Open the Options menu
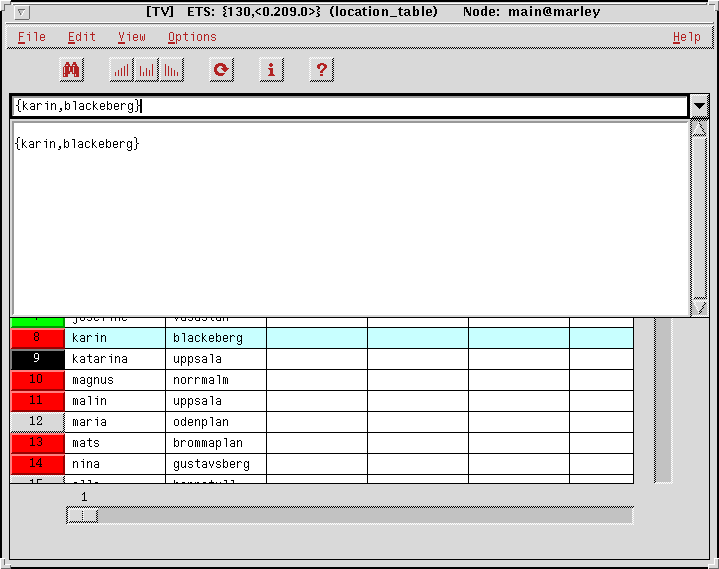The height and width of the screenshot is (569, 719). tap(192, 37)
